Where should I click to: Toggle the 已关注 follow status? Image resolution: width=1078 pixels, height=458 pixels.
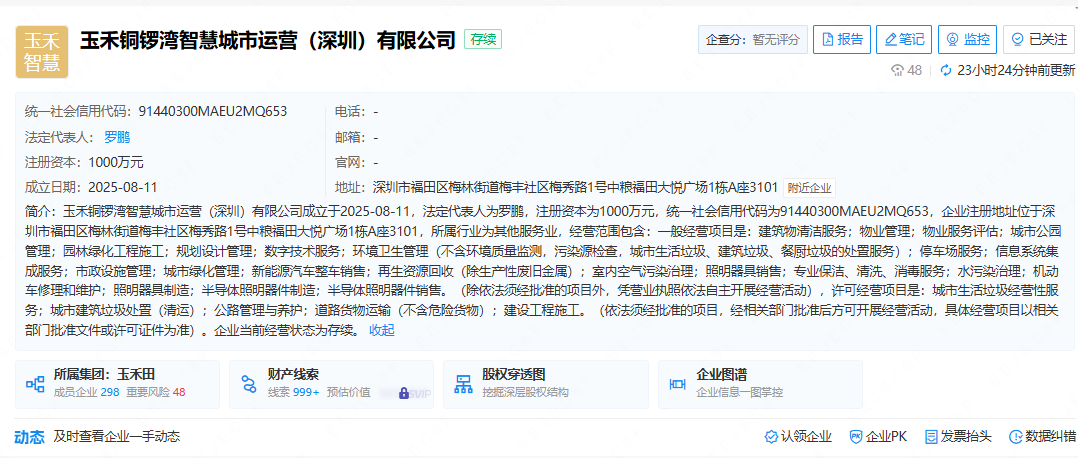1039,39
